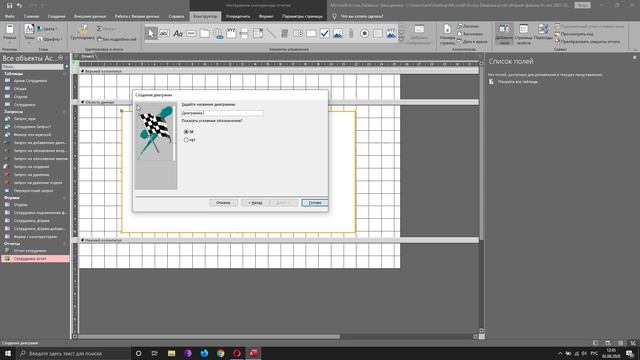
Task: Select the Rectangle control tool
Action: coord(311,33)
